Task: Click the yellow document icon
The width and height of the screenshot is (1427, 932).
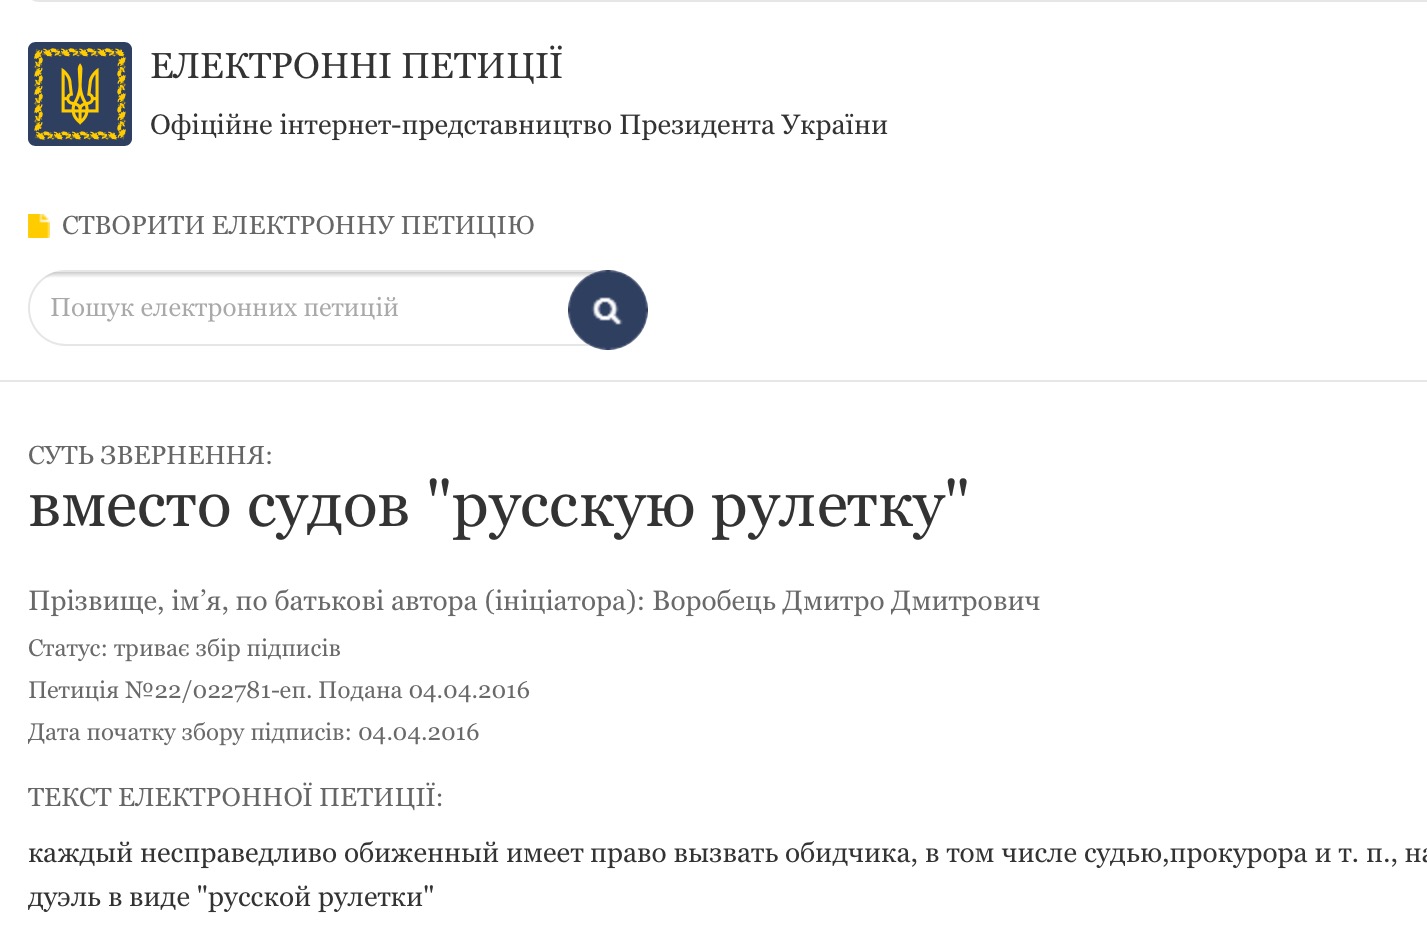Action: 39,226
